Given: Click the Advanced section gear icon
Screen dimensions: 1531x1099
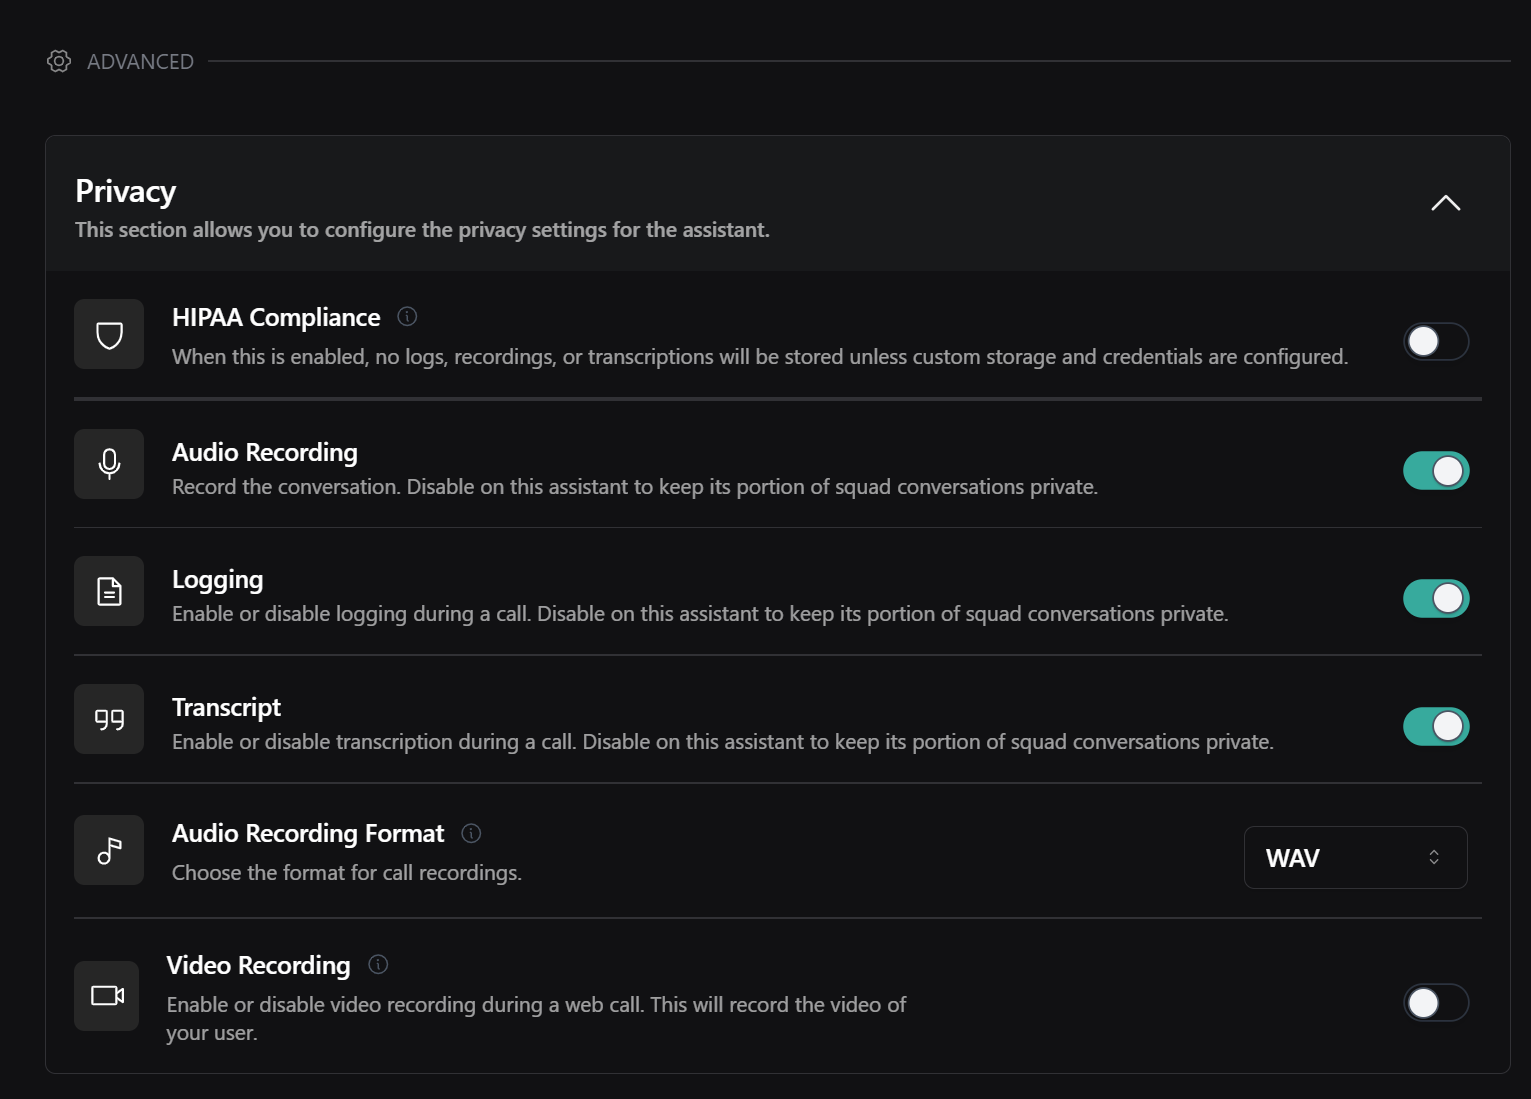Looking at the screenshot, I should (59, 62).
